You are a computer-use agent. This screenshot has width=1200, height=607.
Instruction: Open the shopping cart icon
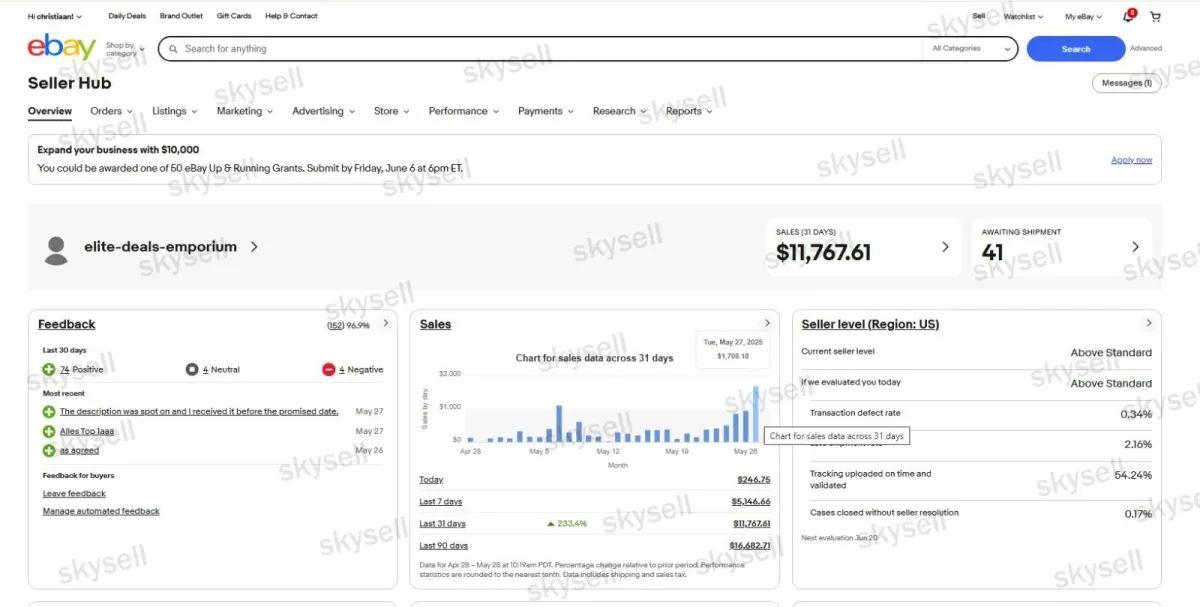click(x=1155, y=17)
